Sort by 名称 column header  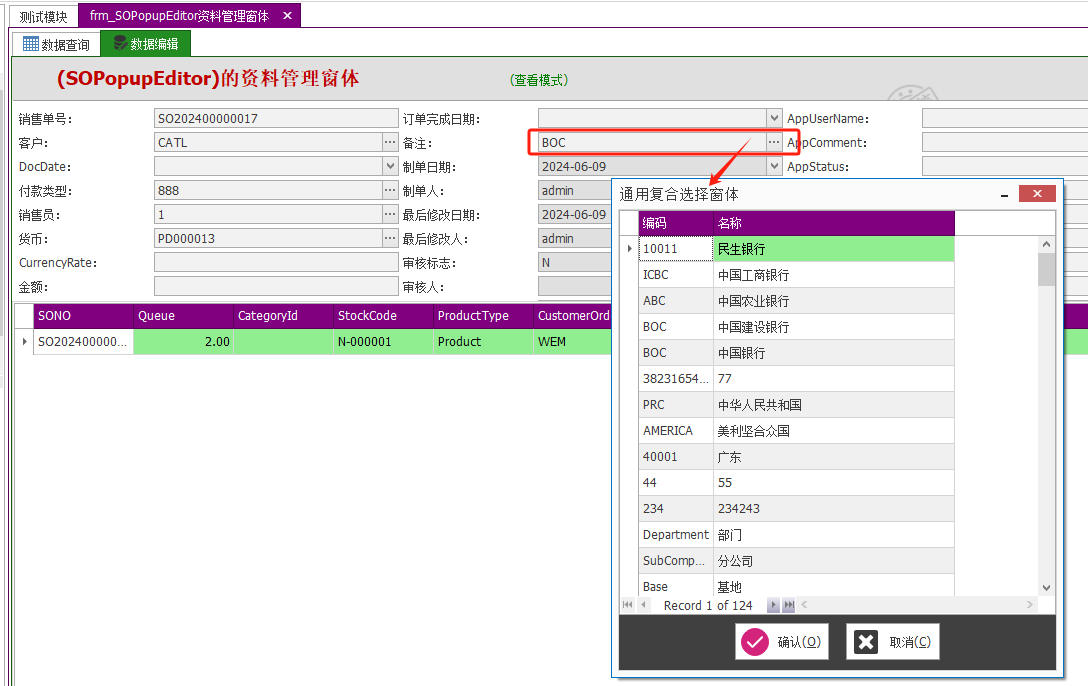tap(834, 223)
